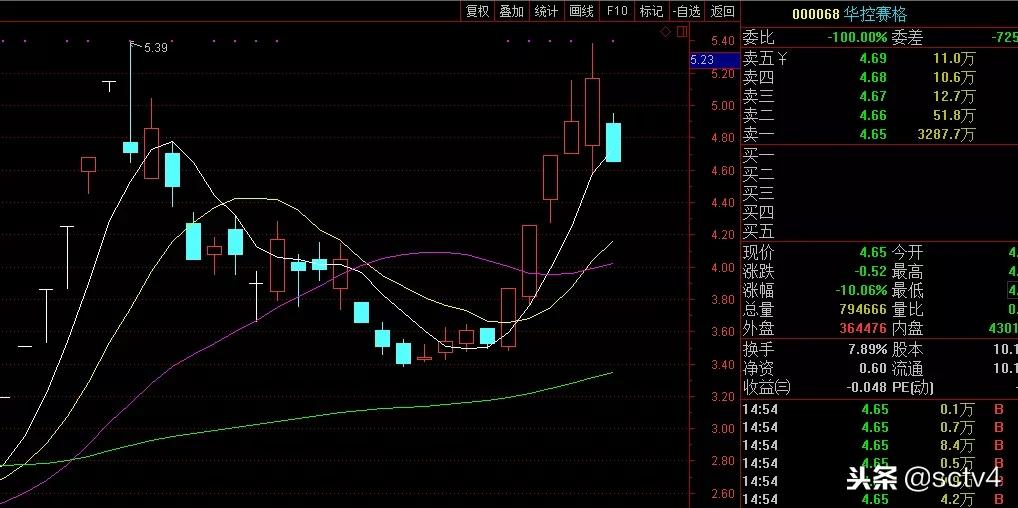Click the 叠加 overlay button
The height and width of the screenshot is (508, 1018).
click(x=512, y=11)
